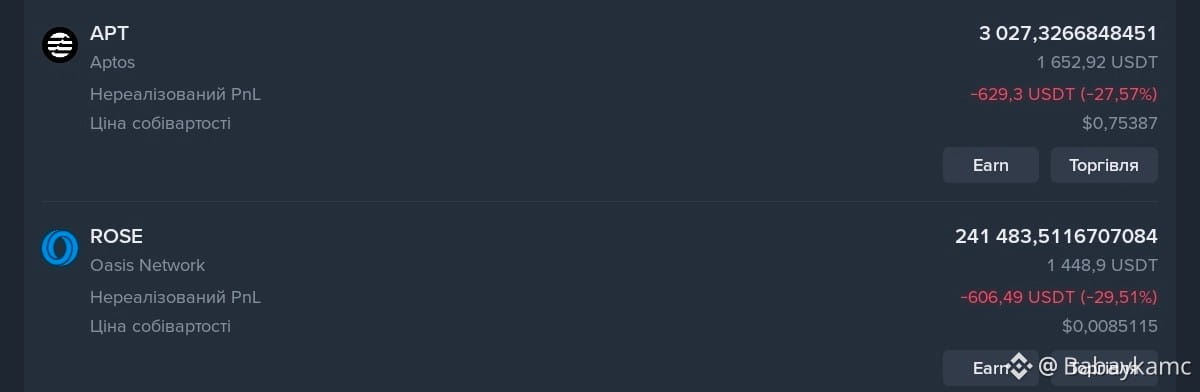Click the APT value 1 652,92 USDT
Image resolution: width=1200 pixels, height=392 pixels.
1097,62
